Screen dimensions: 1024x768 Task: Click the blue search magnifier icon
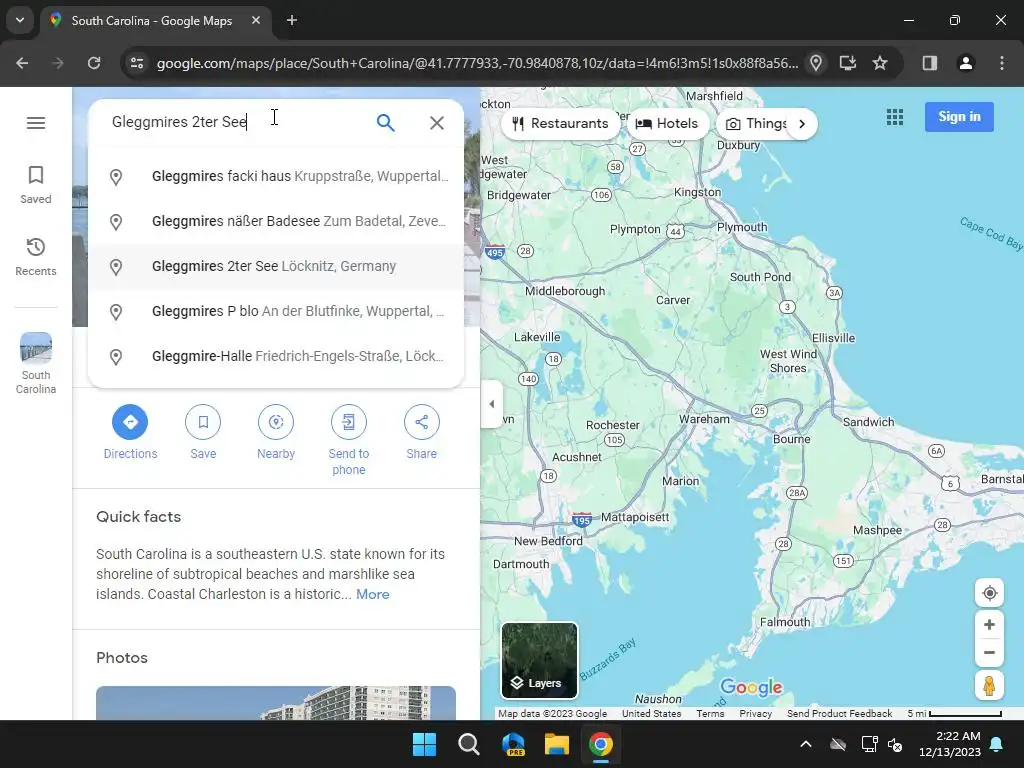click(x=385, y=122)
